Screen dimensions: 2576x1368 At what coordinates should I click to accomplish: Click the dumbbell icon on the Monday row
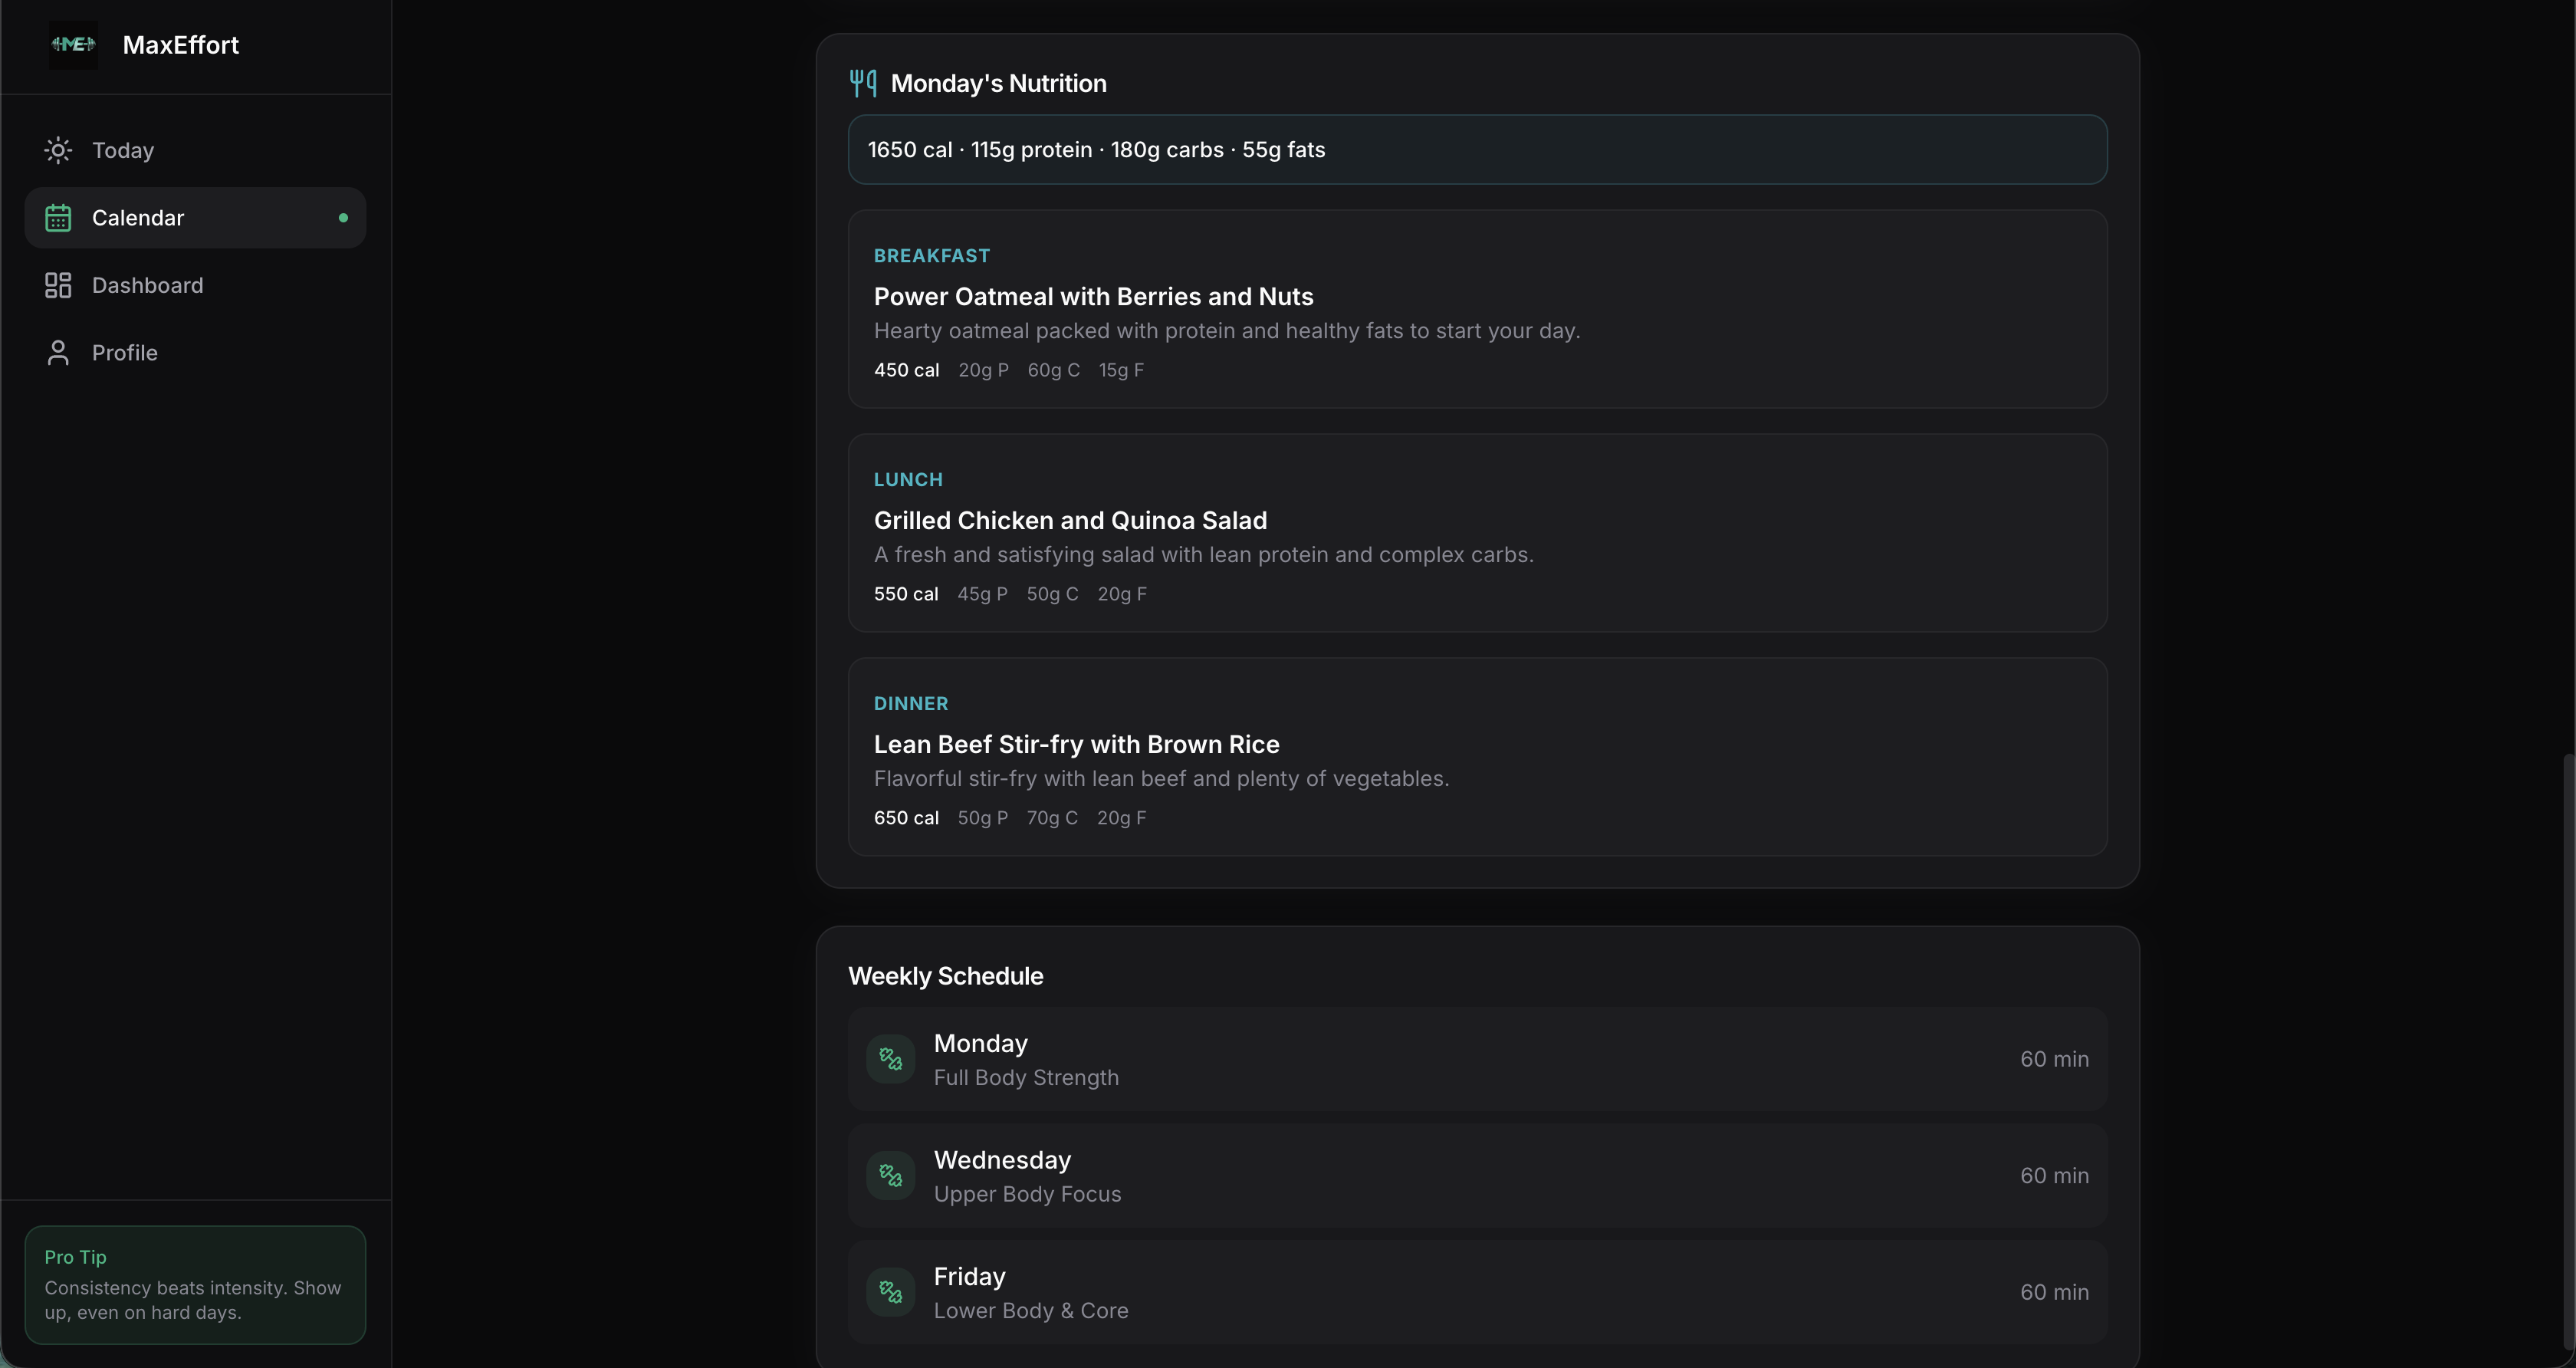tap(889, 1058)
